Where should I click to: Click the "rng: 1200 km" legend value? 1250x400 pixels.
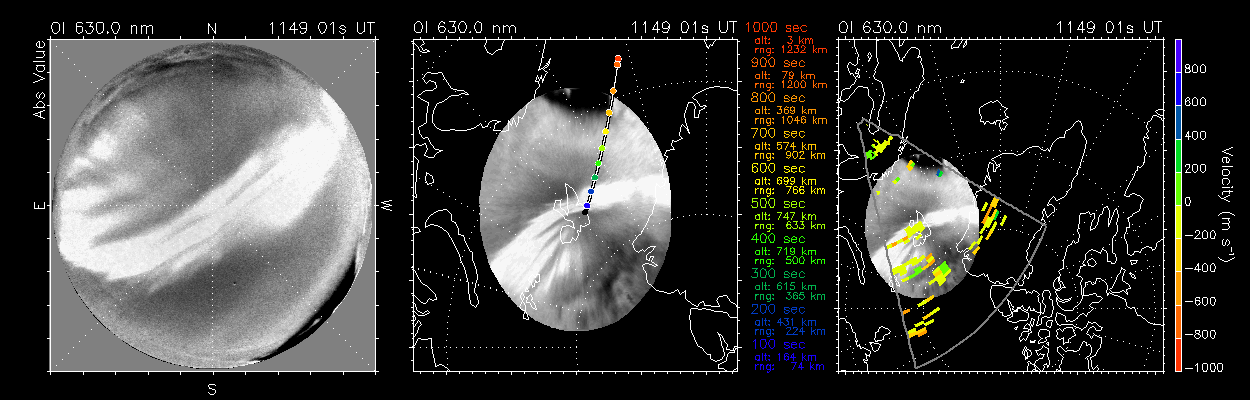tap(793, 84)
